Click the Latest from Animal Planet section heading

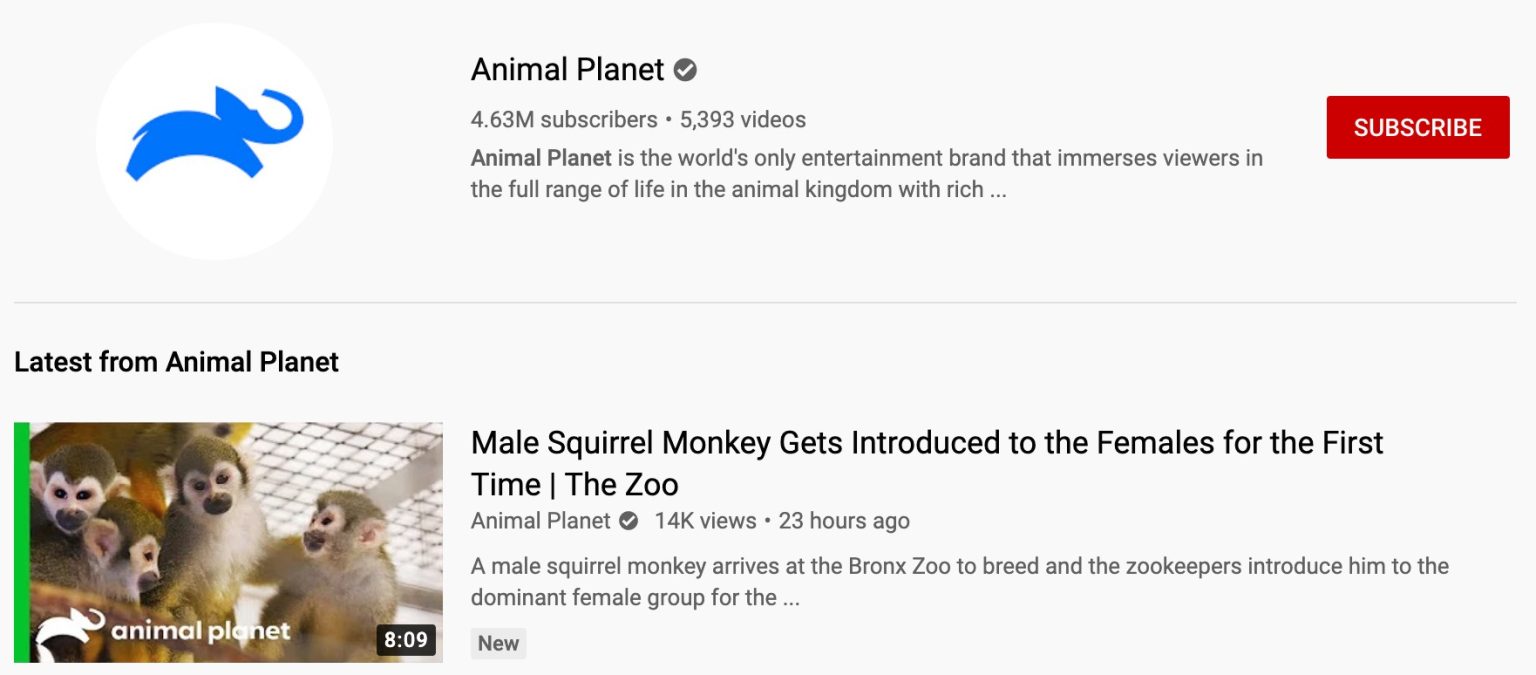(x=176, y=362)
